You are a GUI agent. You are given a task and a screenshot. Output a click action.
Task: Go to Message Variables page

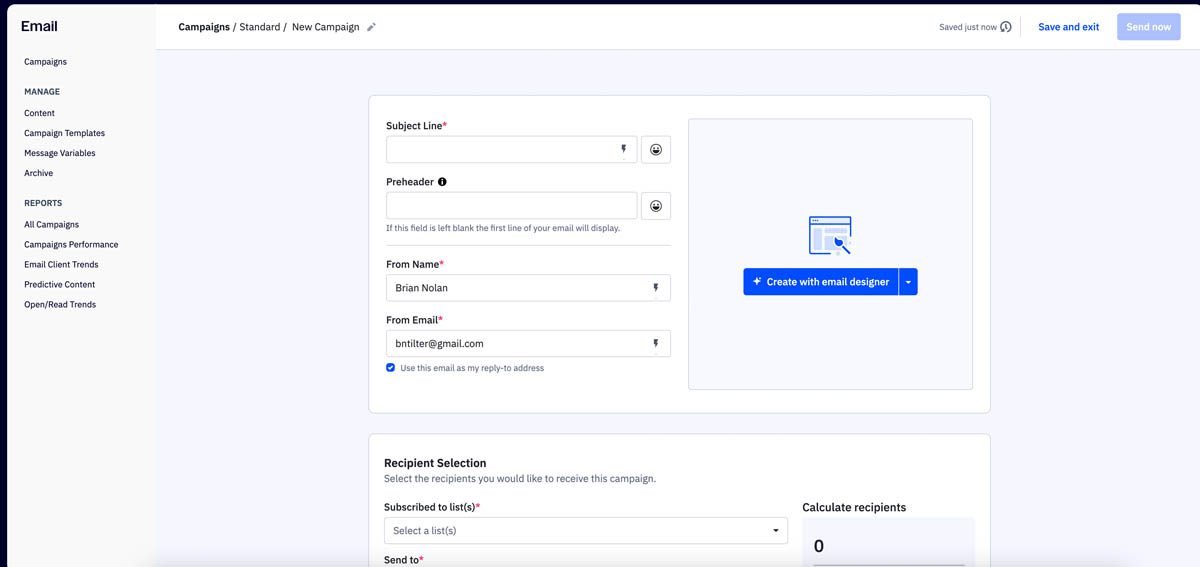[60, 153]
